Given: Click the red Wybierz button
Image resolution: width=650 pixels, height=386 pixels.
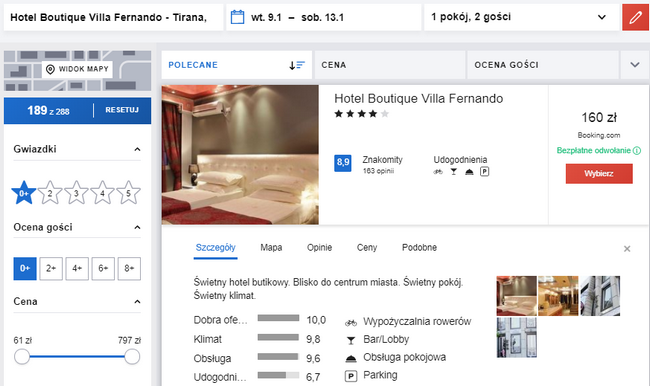Looking at the screenshot, I should [599, 174].
